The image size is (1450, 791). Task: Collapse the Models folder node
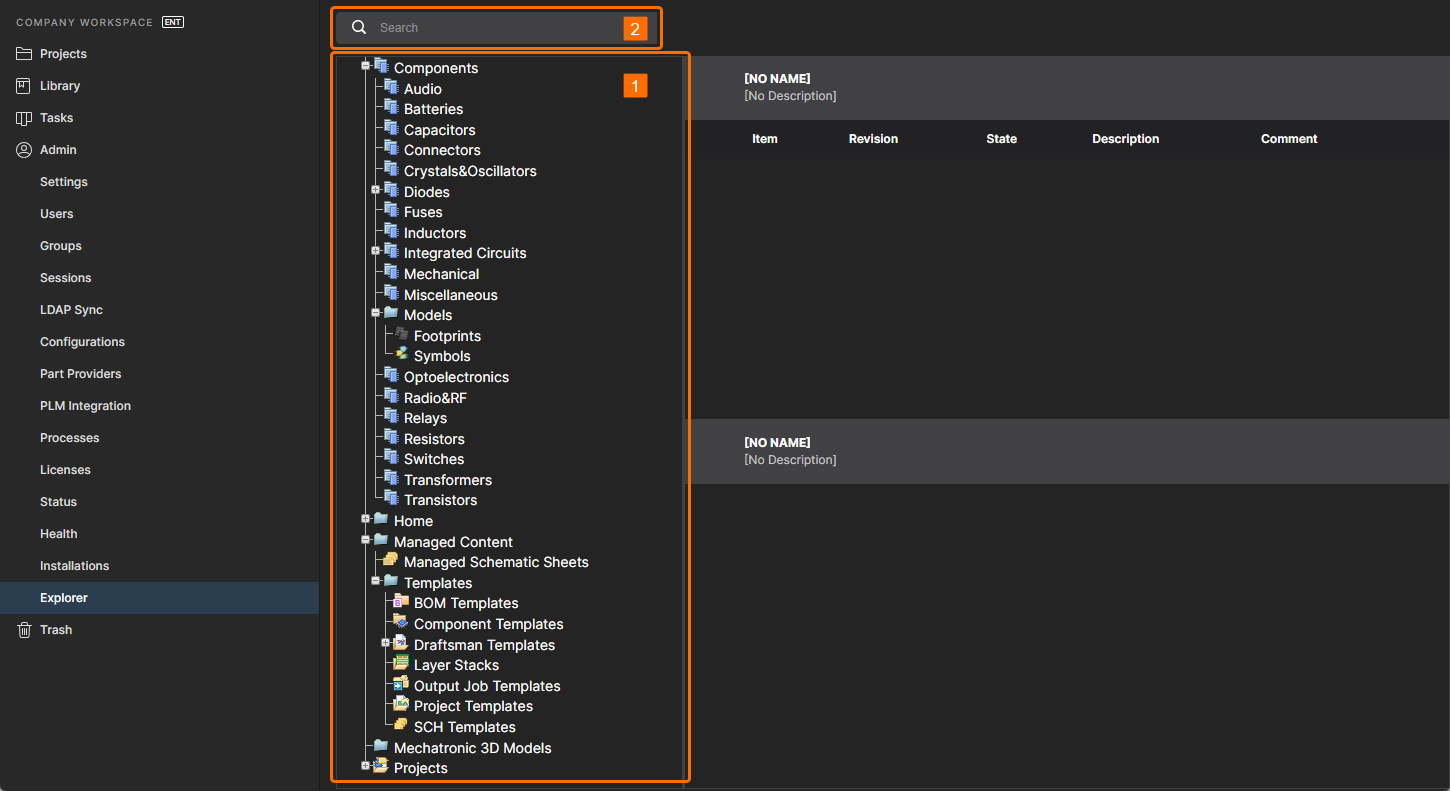point(376,313)
